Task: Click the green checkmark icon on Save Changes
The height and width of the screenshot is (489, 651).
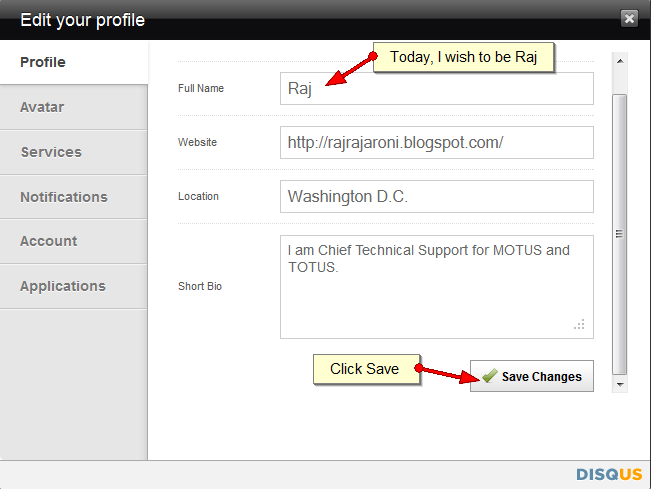Action: tap(490, 375)
